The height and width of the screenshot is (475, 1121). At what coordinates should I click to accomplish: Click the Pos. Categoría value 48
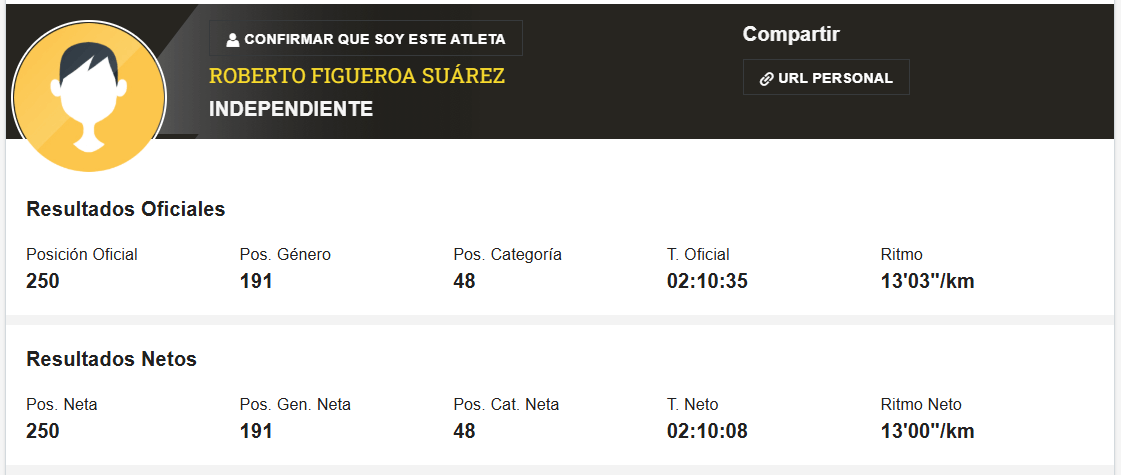[x=464, y=281]
